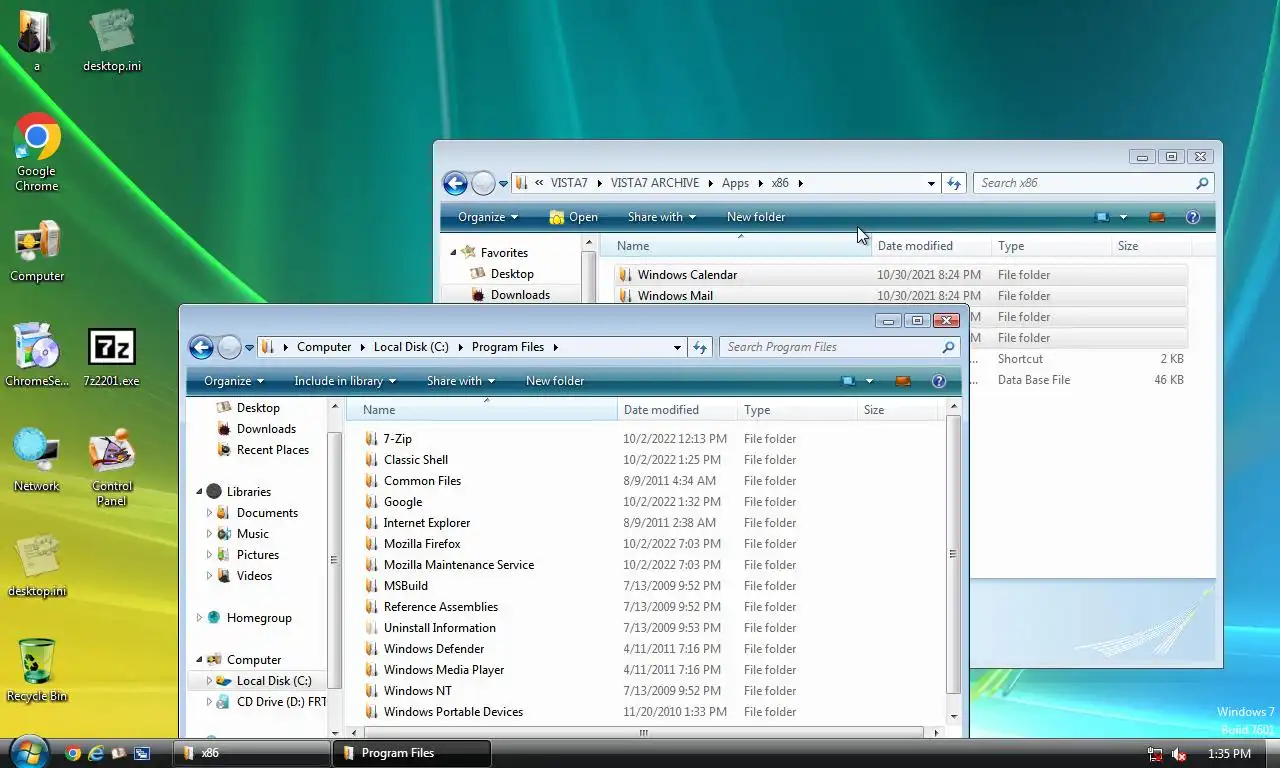
Task: Select Mozilla Firefox folder
Action: tap(422, 544)
